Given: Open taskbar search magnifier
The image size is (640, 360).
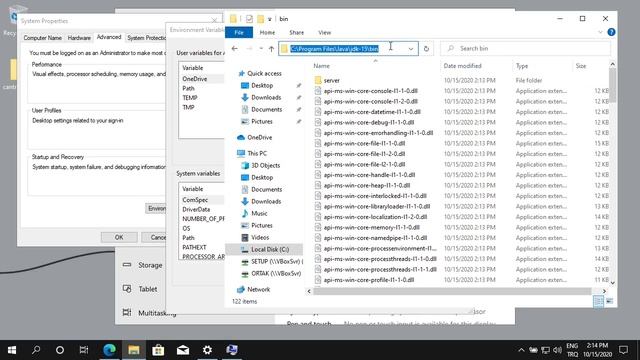Looking at the screenshot, I should tap(36, 350).
